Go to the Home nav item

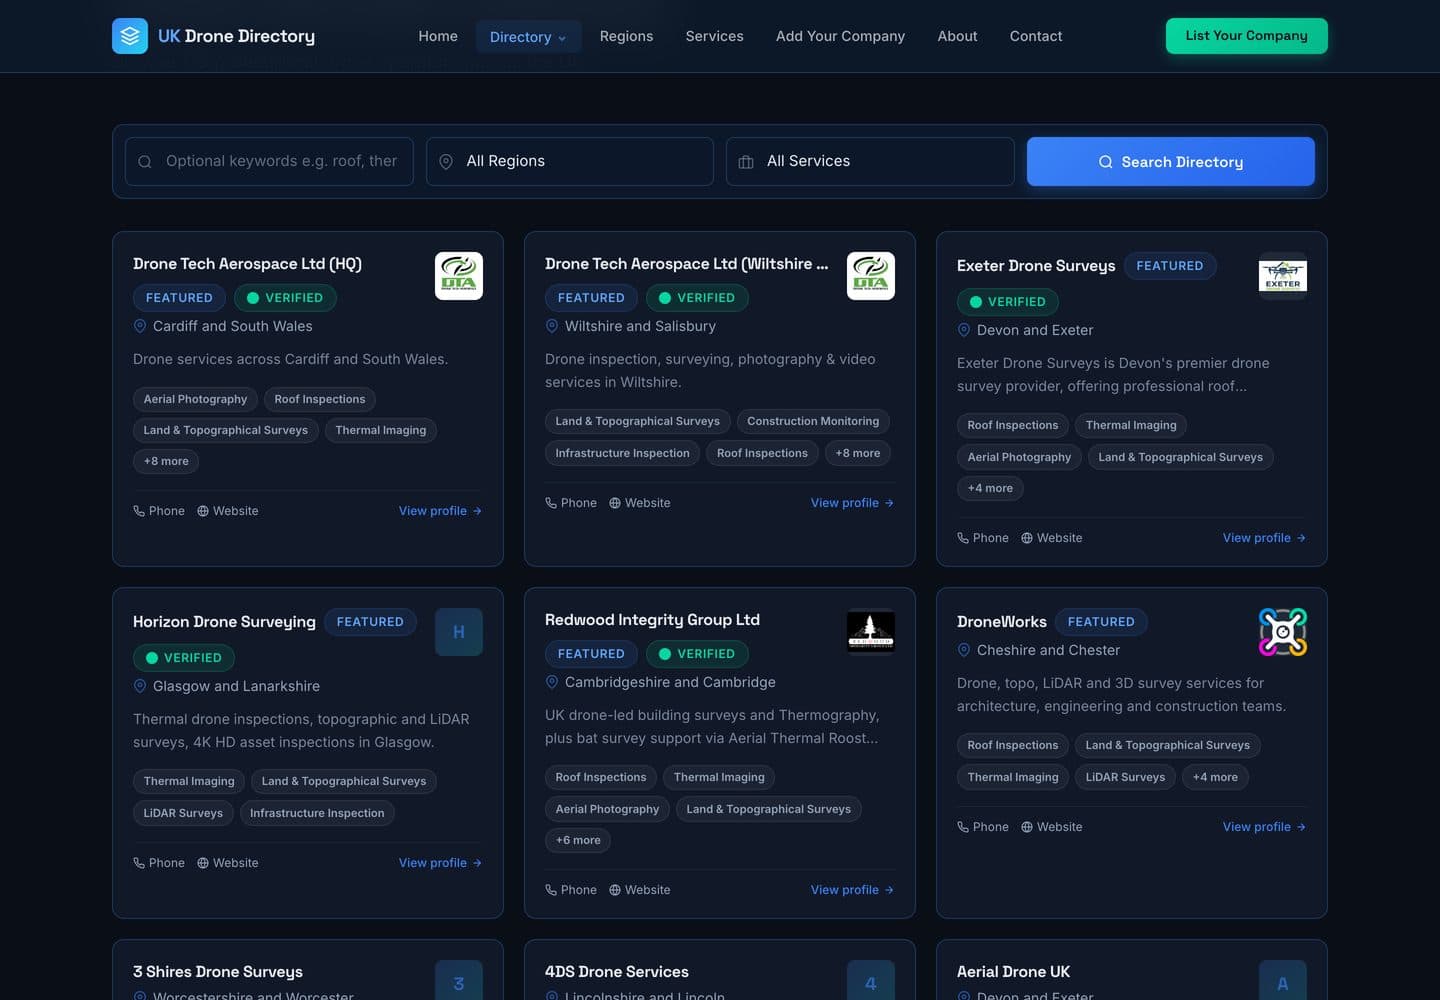(x=438, y=36)
